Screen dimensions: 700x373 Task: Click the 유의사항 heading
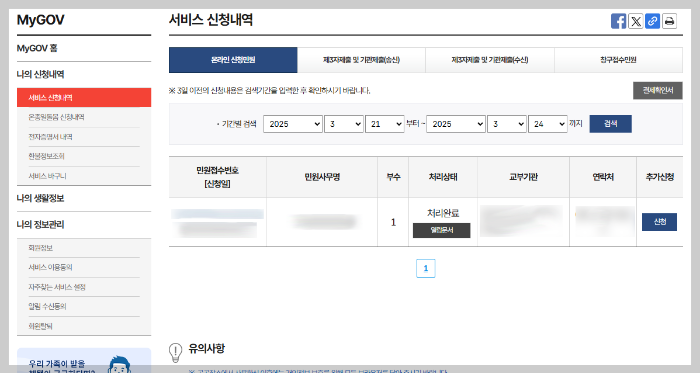pos(207,348)
